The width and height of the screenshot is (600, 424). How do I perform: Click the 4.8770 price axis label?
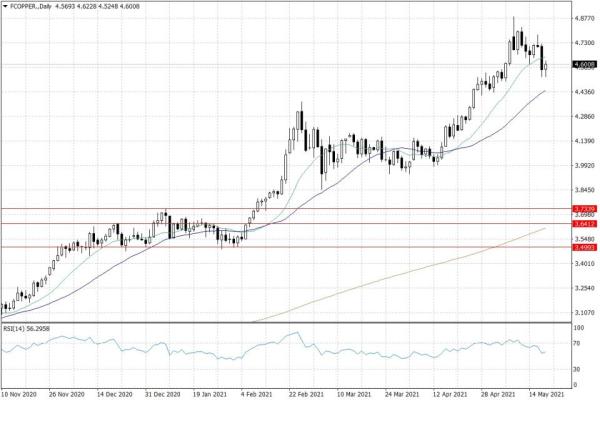[584, 18]
